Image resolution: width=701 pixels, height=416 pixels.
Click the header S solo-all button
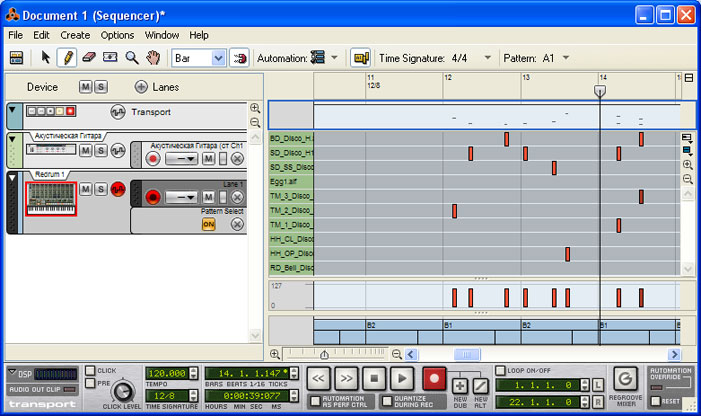(101, 87)
